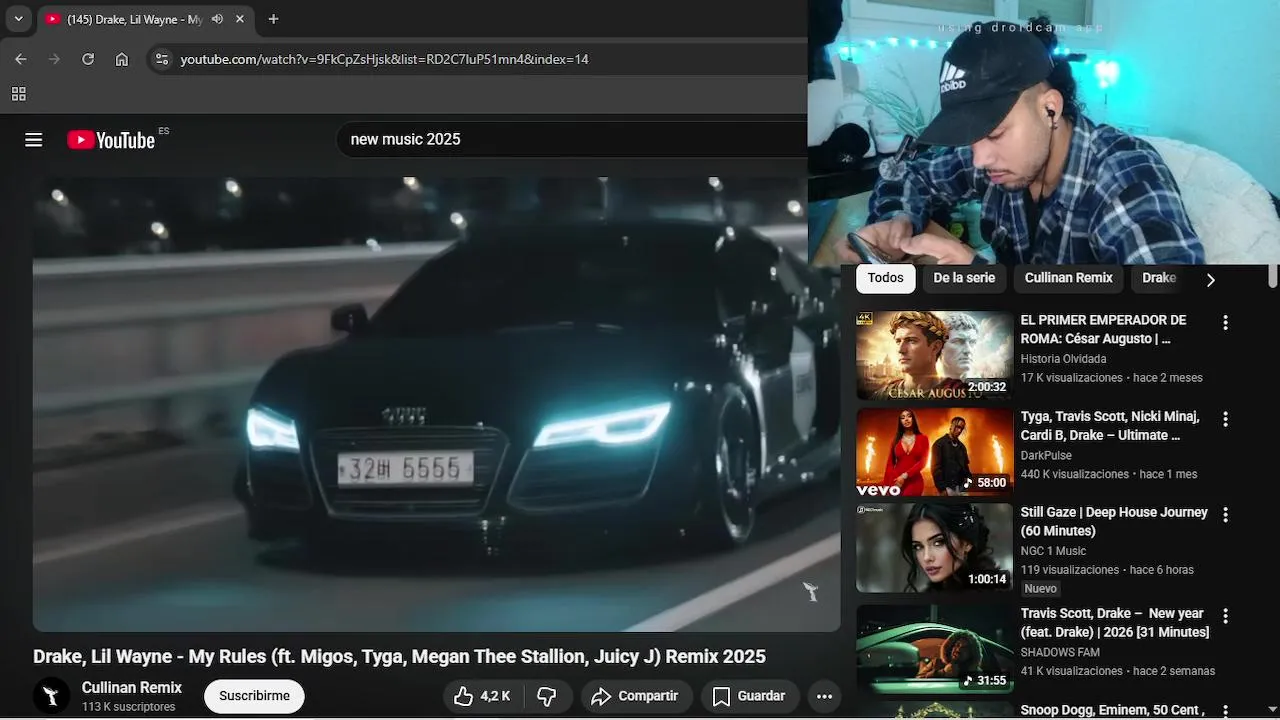
Task: Open title Still Gaze Deep House Journey
Action: coord(1114,521)
